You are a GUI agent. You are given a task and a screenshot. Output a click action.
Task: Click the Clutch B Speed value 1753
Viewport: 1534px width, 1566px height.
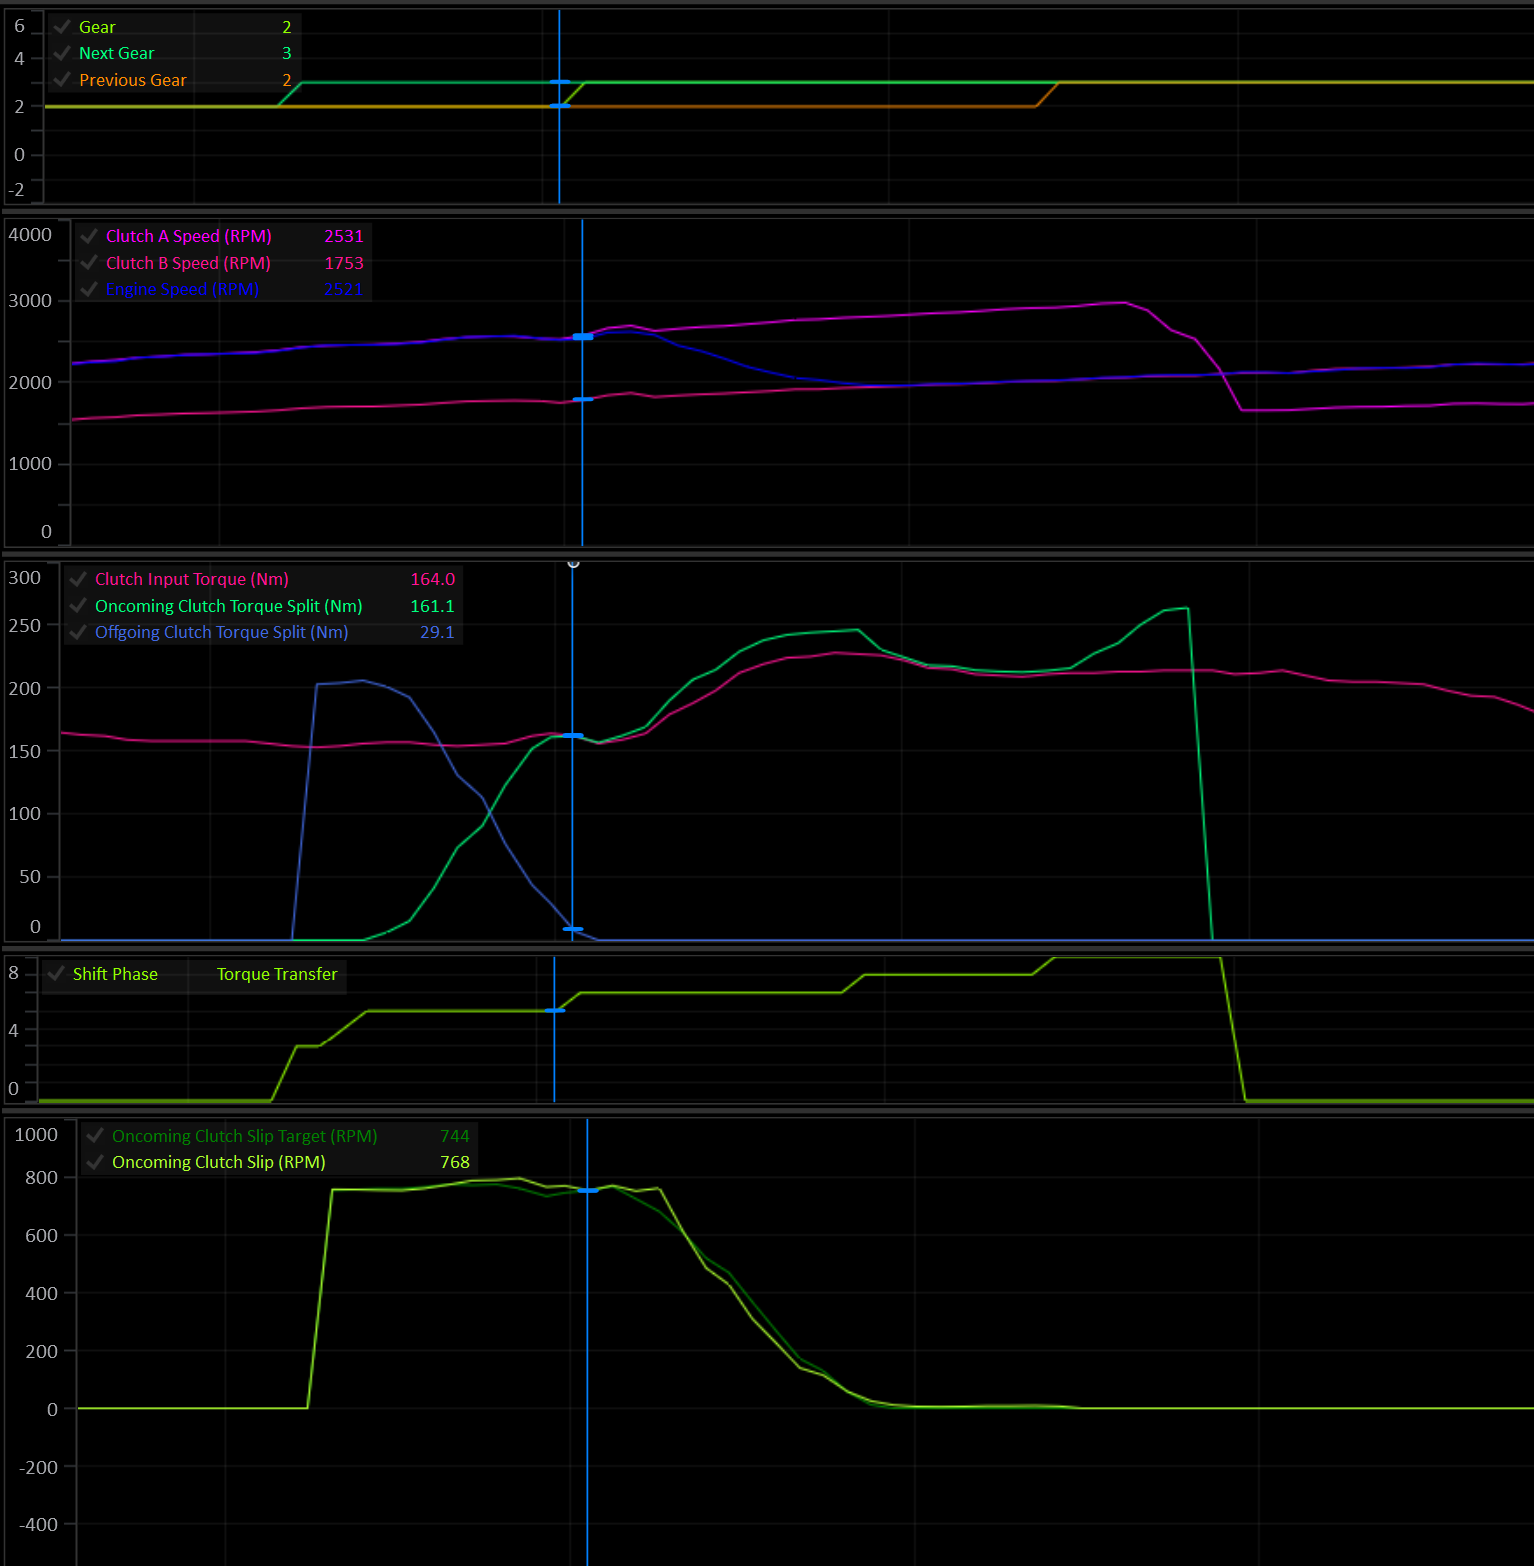pyautogui.click(x=344, y=263)
